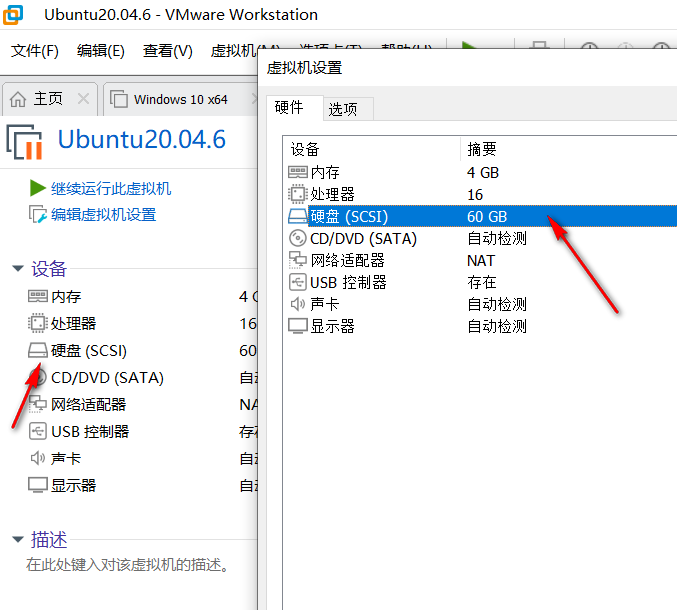Select 处理器 row icon in settings dialog

(x=297, y=194)
